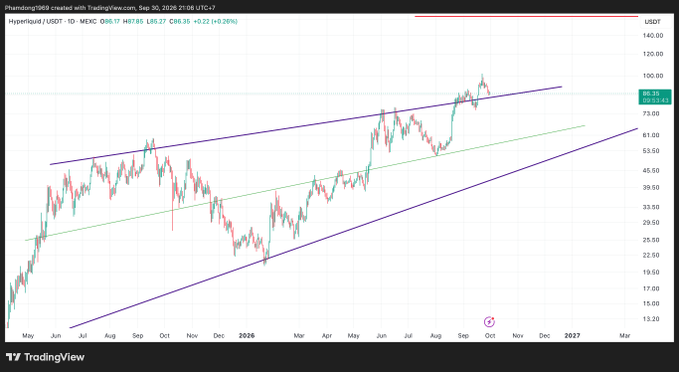Click the 13.20 price axis label
The width and height of the screenshot is (679, 372).
(651, 319)
